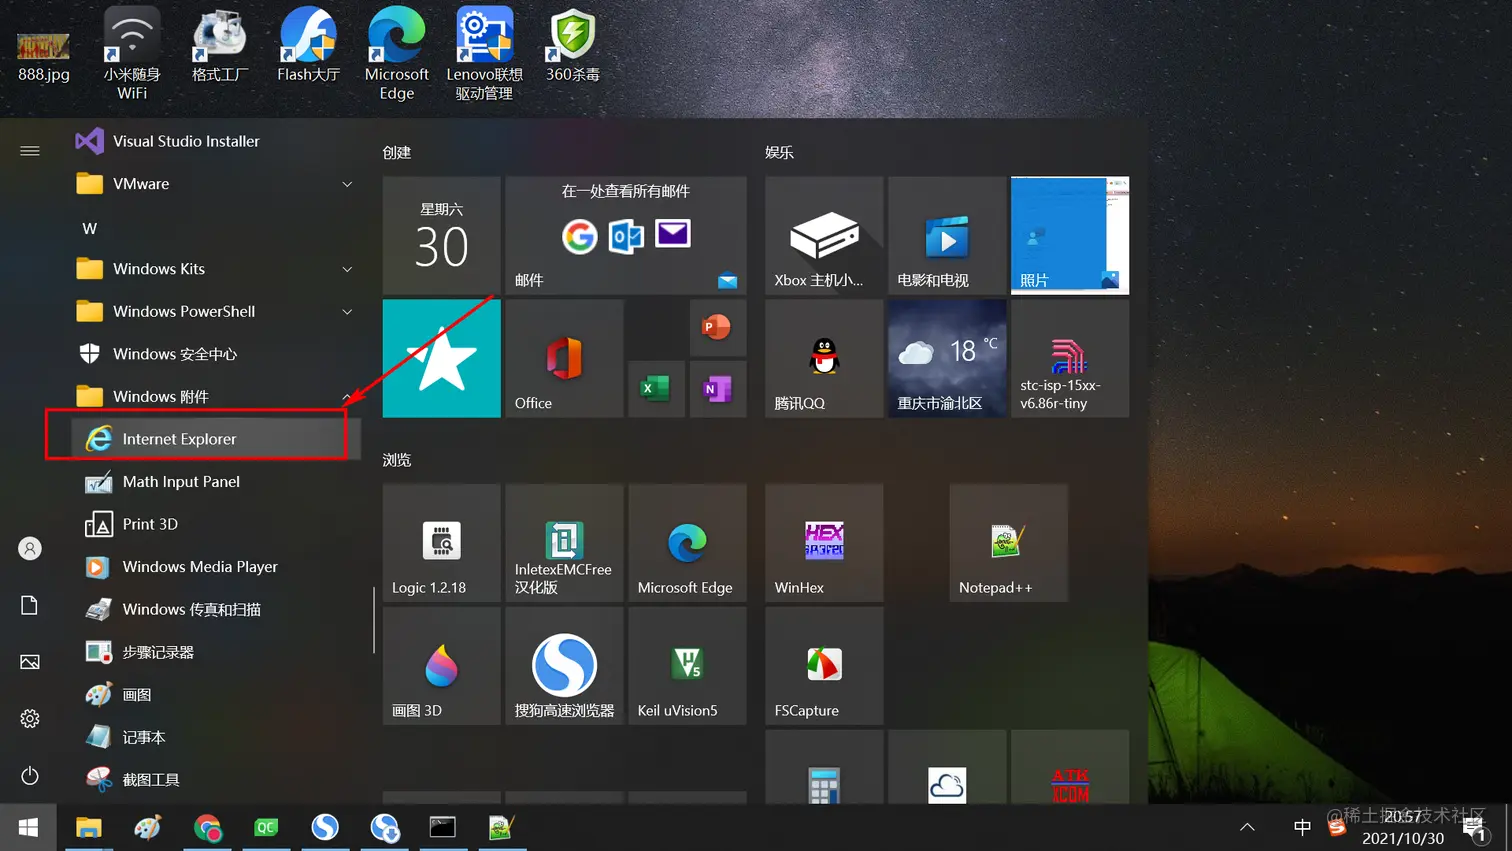This screenshot has height=851, width=1512.
Task: Open Pictures from Start sidebar
Action: 30,662
